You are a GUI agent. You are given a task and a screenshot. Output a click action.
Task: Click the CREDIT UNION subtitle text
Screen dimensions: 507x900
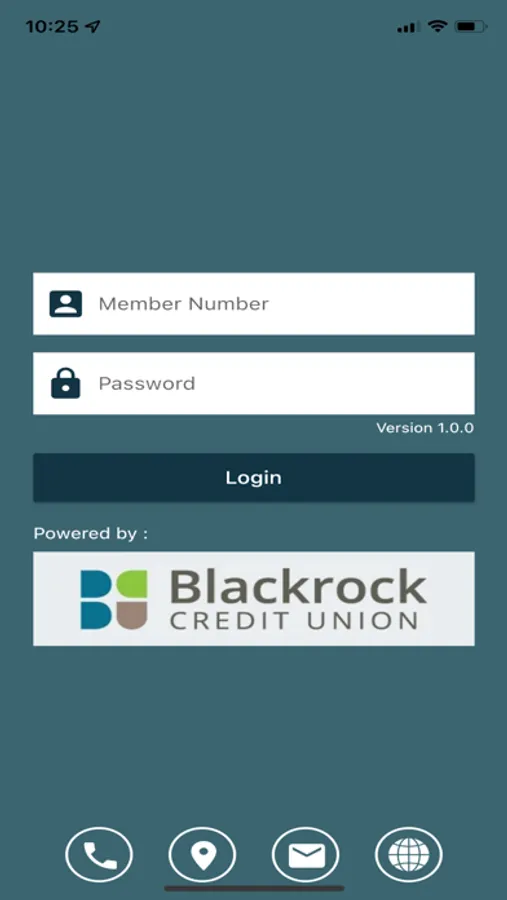[293, 620]
